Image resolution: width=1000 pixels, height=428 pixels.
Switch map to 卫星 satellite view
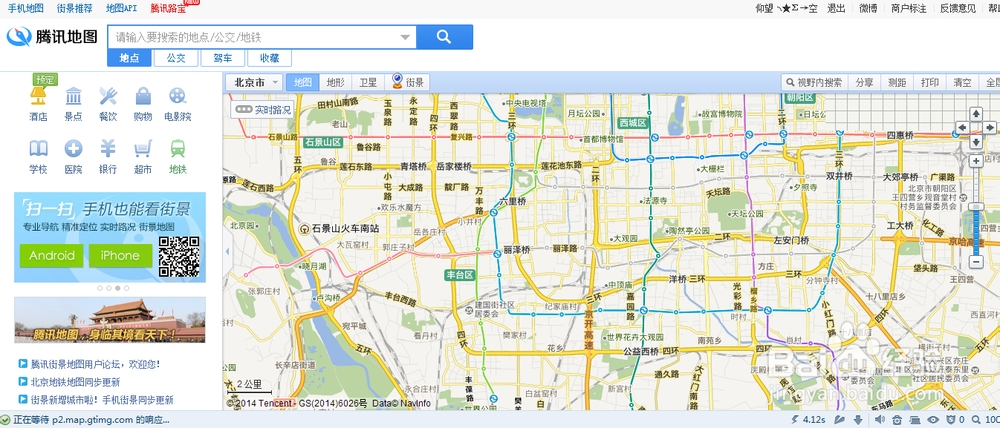coord(368,82)
